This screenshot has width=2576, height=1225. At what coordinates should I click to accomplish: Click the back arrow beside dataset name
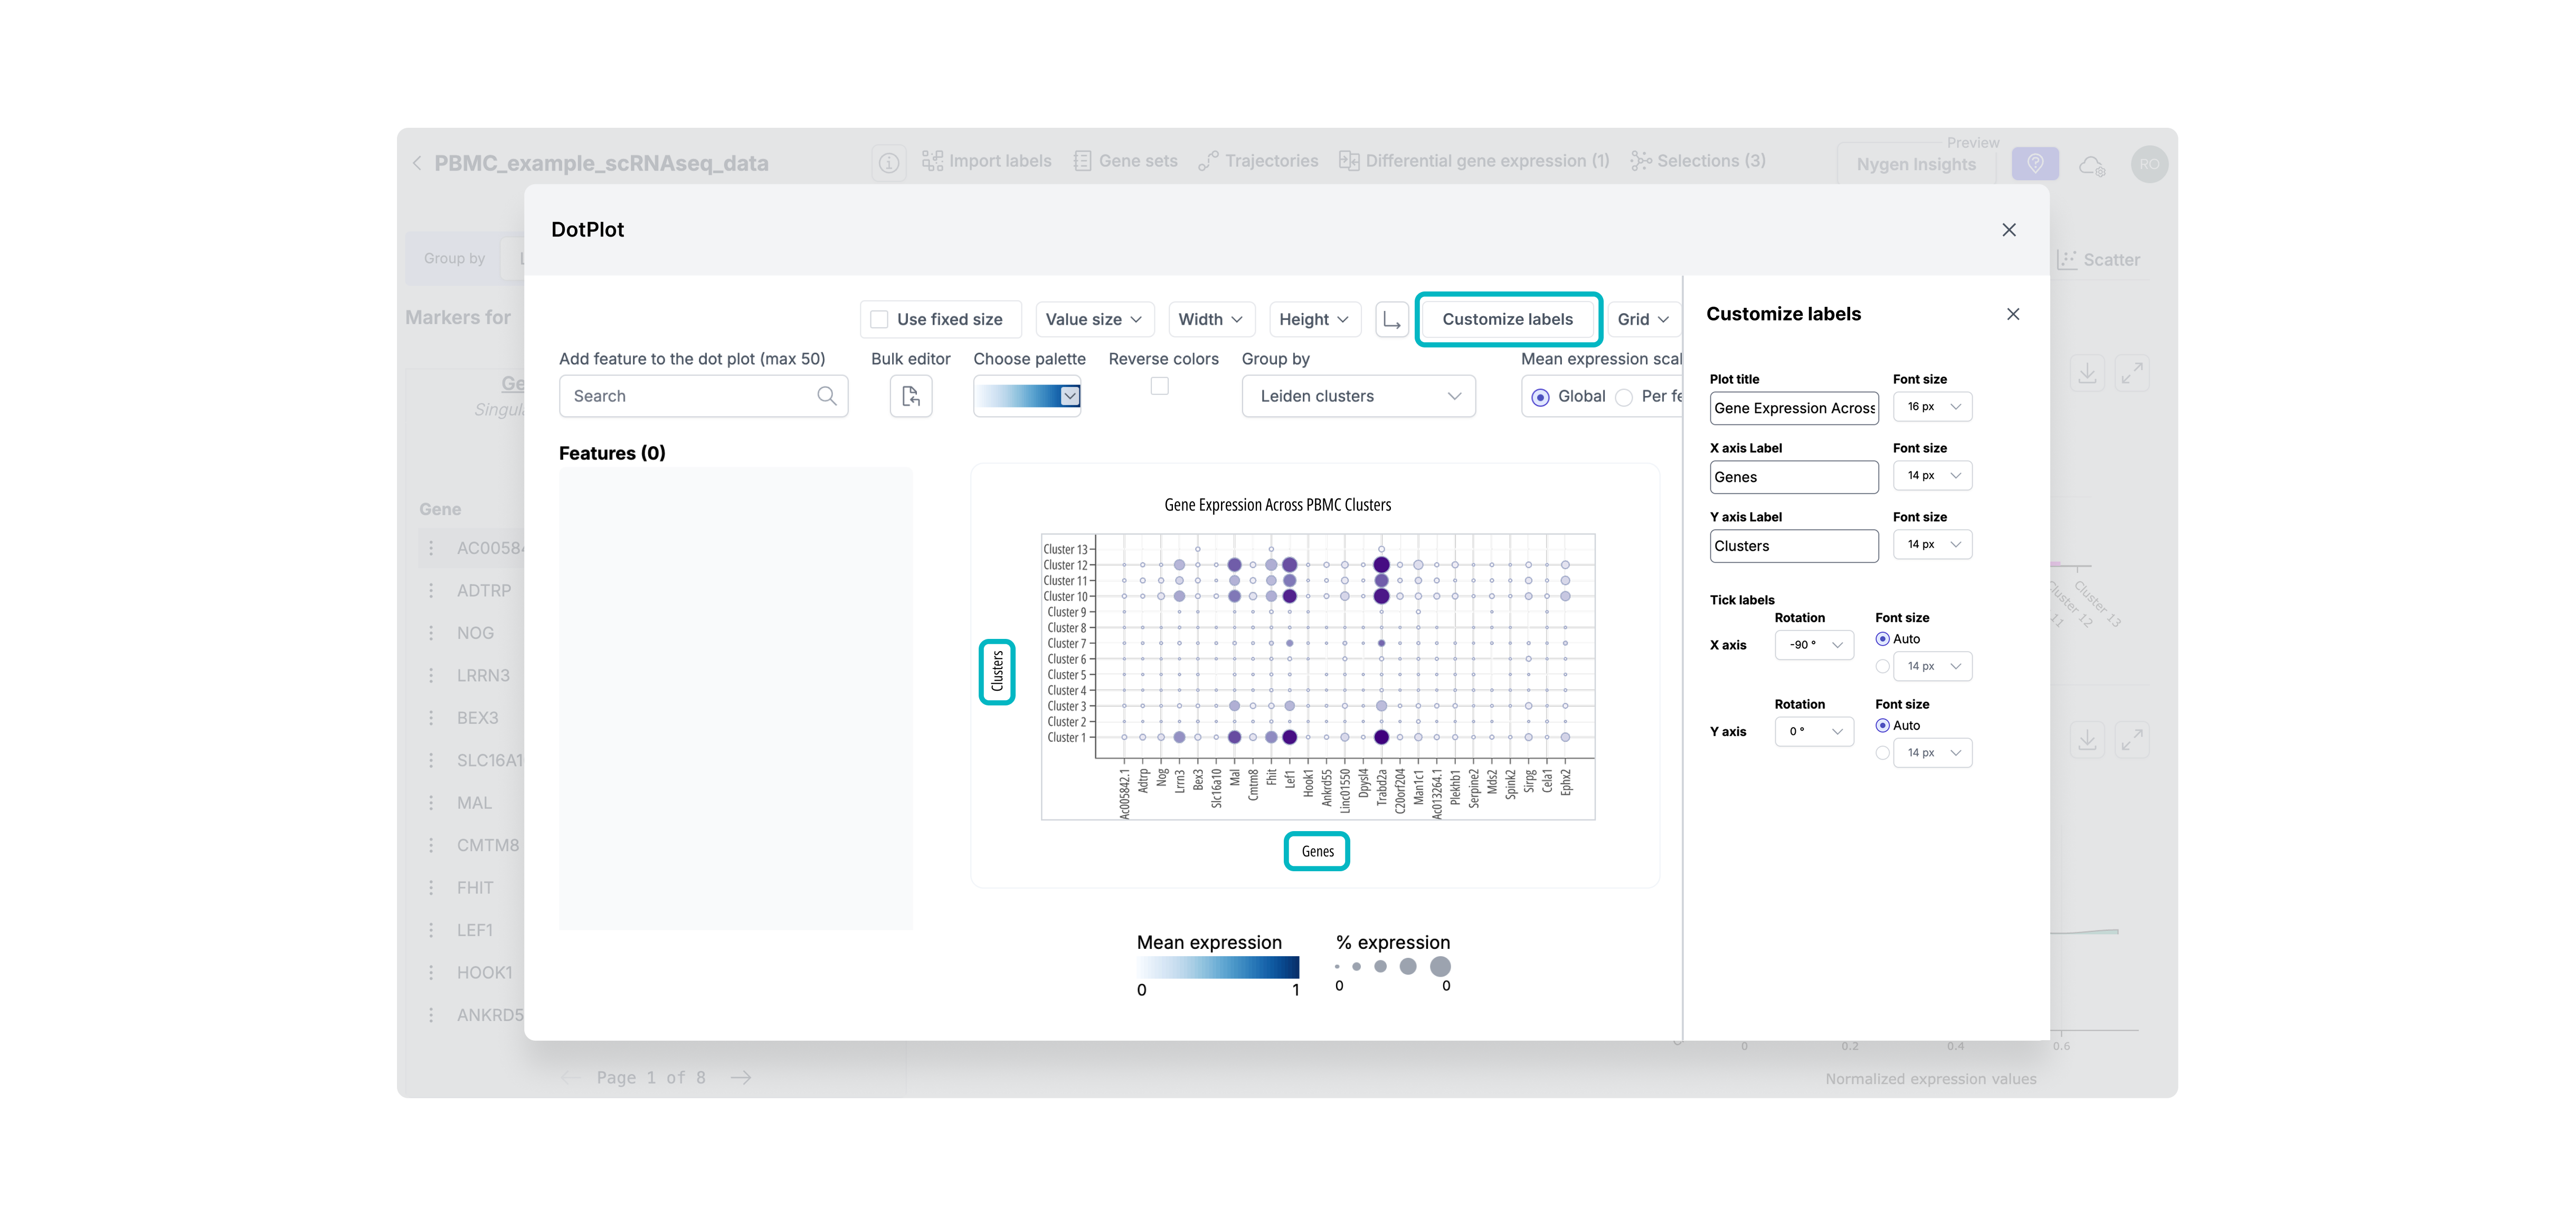(x=417, y=163)
